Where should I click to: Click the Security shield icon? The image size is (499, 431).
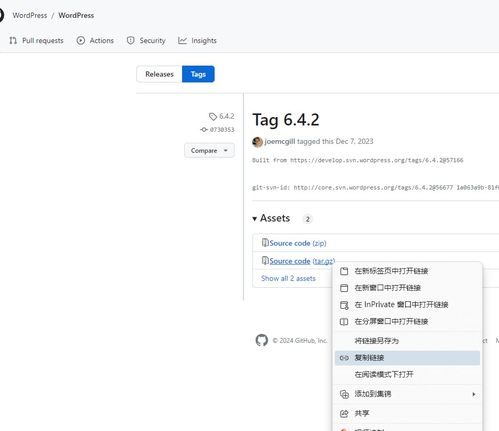click(x=131, y=41)
